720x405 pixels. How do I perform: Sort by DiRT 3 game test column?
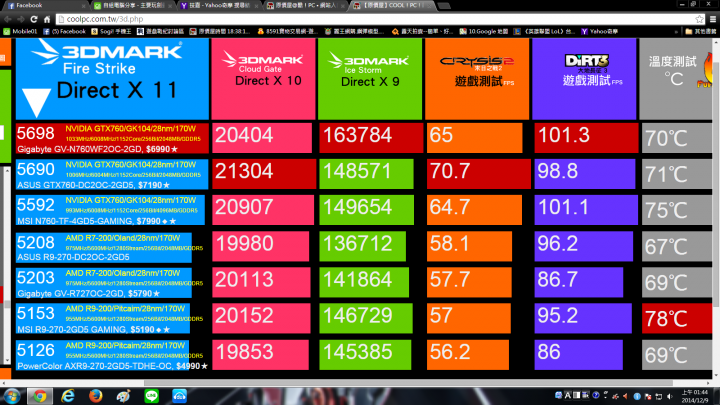(x=584, y=79)
